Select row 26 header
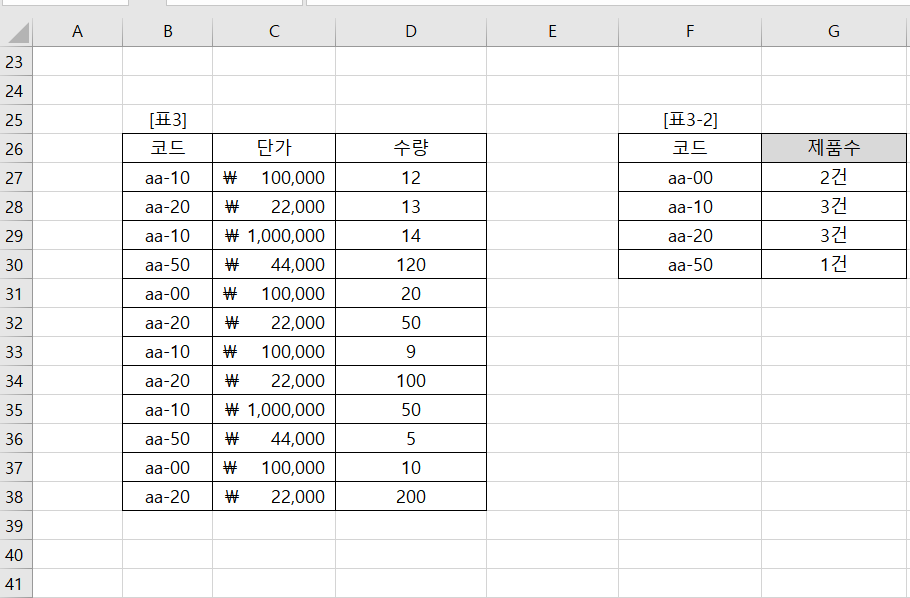This screenshot has height=598, width=910. click(x=14, y=149)
